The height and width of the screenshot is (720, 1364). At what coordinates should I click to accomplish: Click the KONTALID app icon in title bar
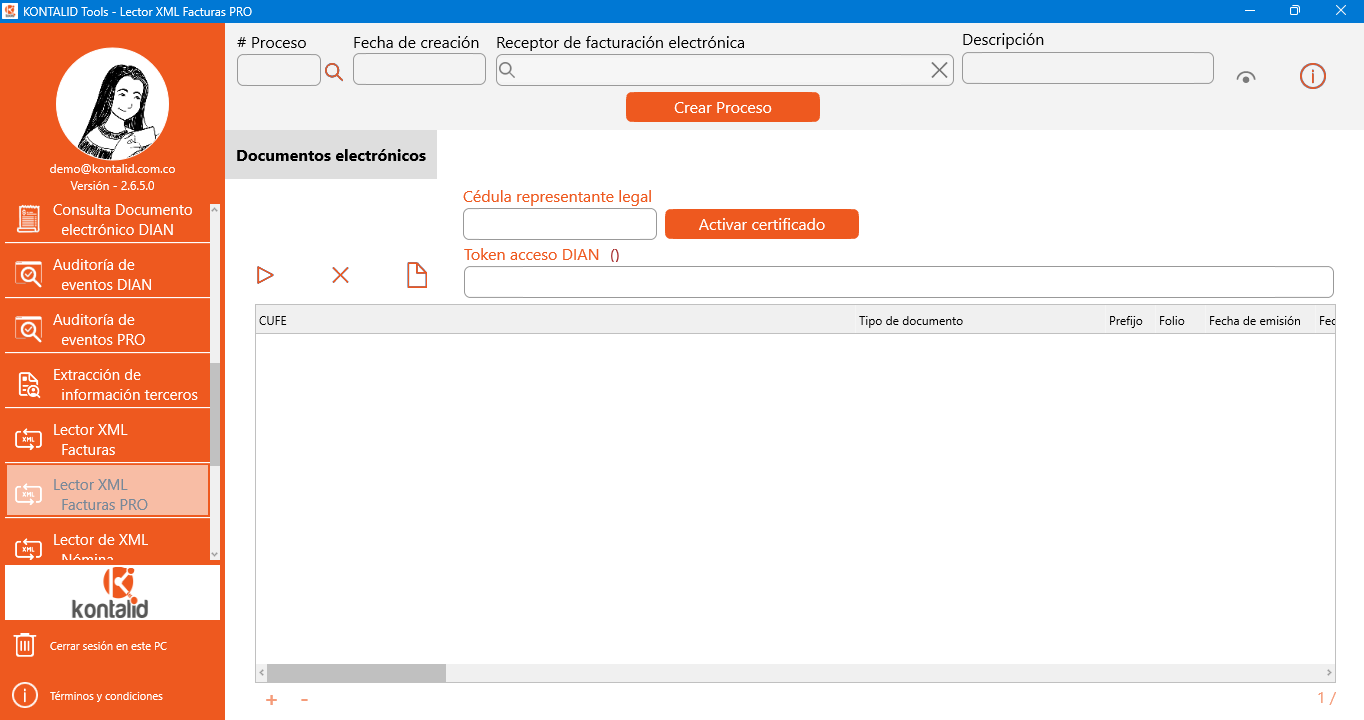[x=11, y=11]
